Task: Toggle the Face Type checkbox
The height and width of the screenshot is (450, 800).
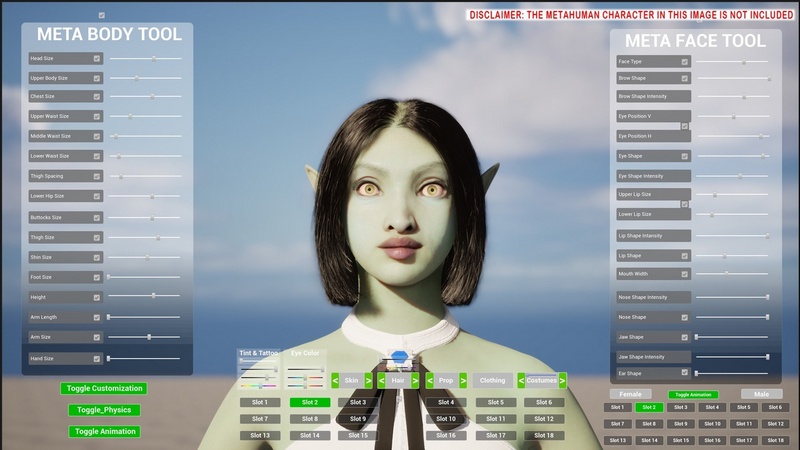Action: 685,62
